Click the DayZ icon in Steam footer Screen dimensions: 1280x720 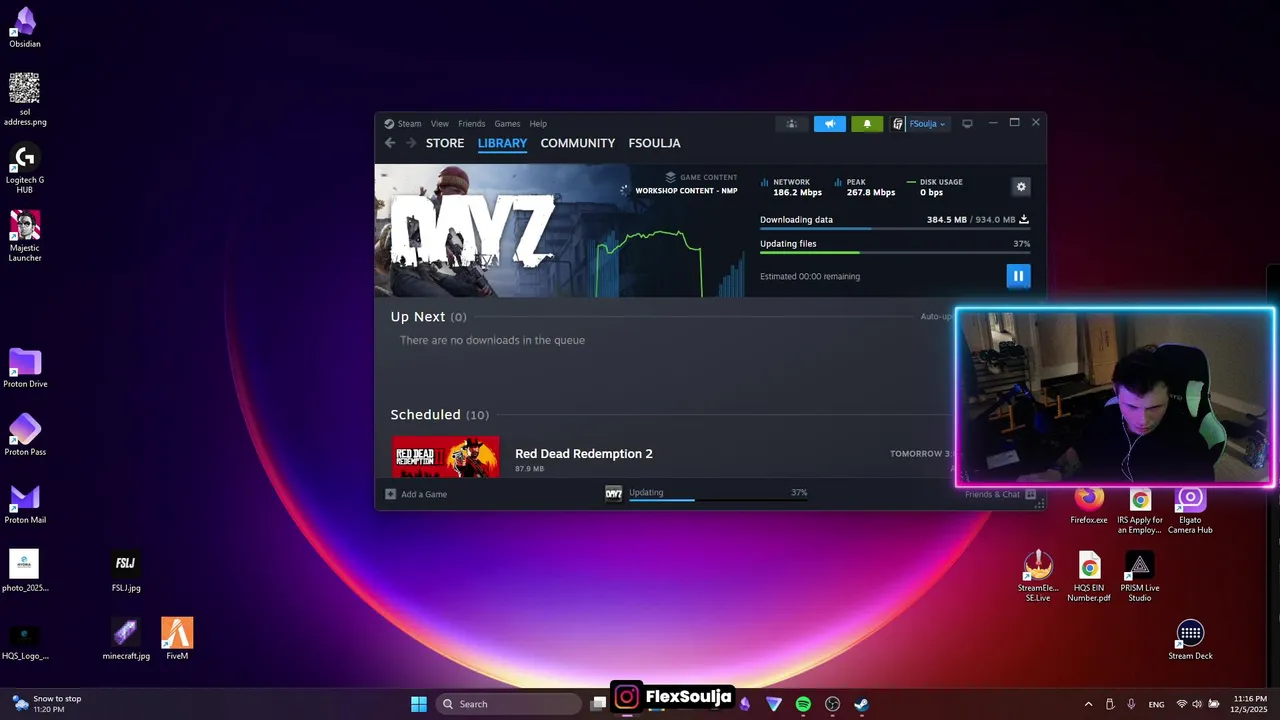point(614,493)
